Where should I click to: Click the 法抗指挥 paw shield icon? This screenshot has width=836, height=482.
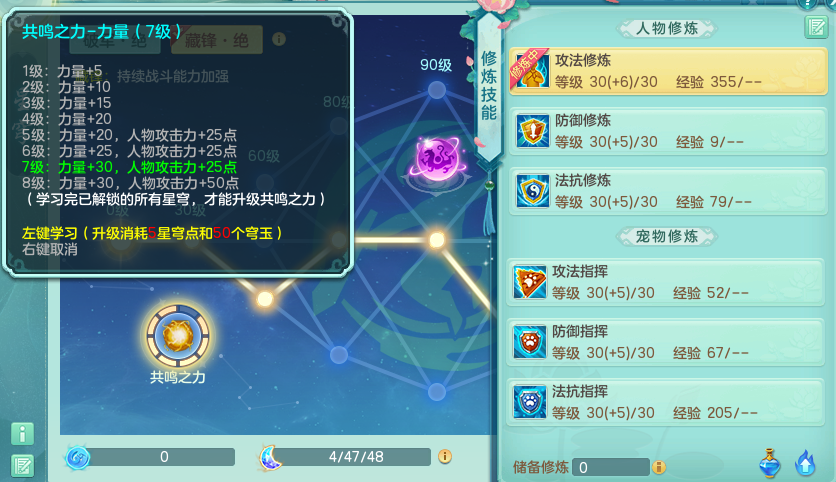pos(529,401)
